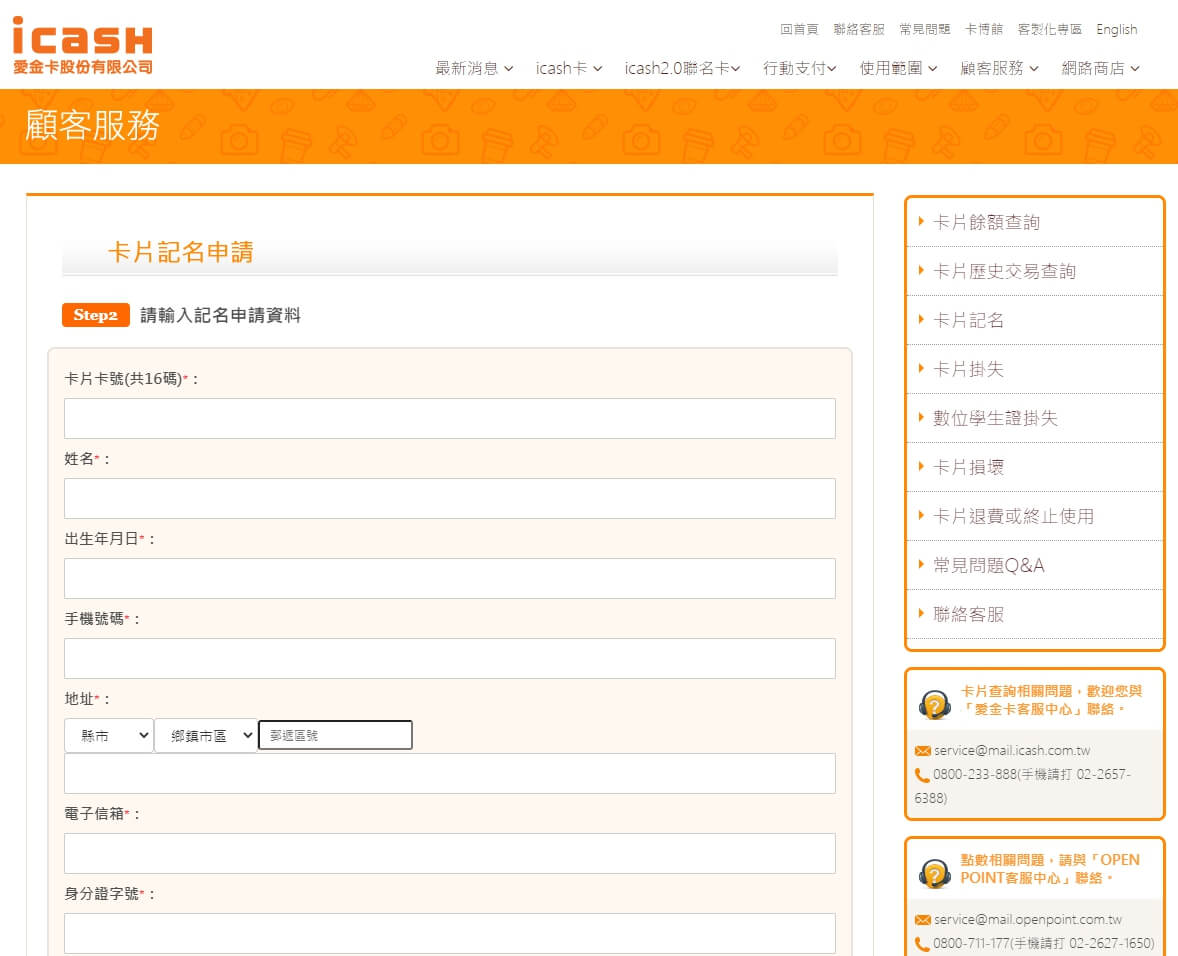Image resolution: width=1178 pixels, height=956 pixels.
Task: Click the OPEN POINT help headset icon
Action: pyautogui.click(x=934, y=873)
